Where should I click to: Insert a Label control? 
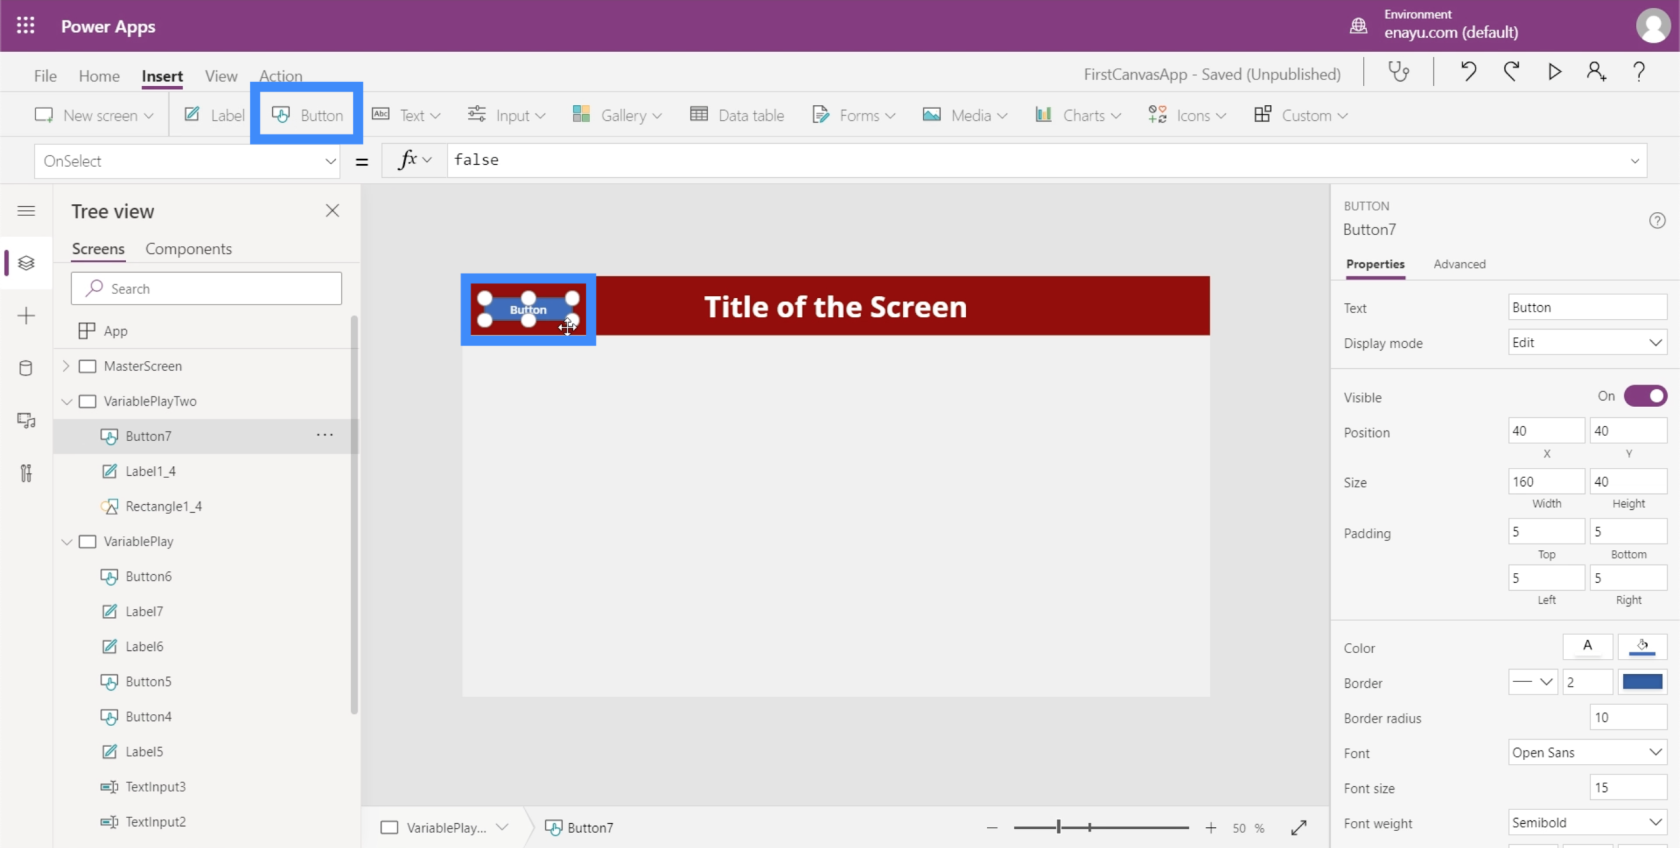(x=214, y=115)
